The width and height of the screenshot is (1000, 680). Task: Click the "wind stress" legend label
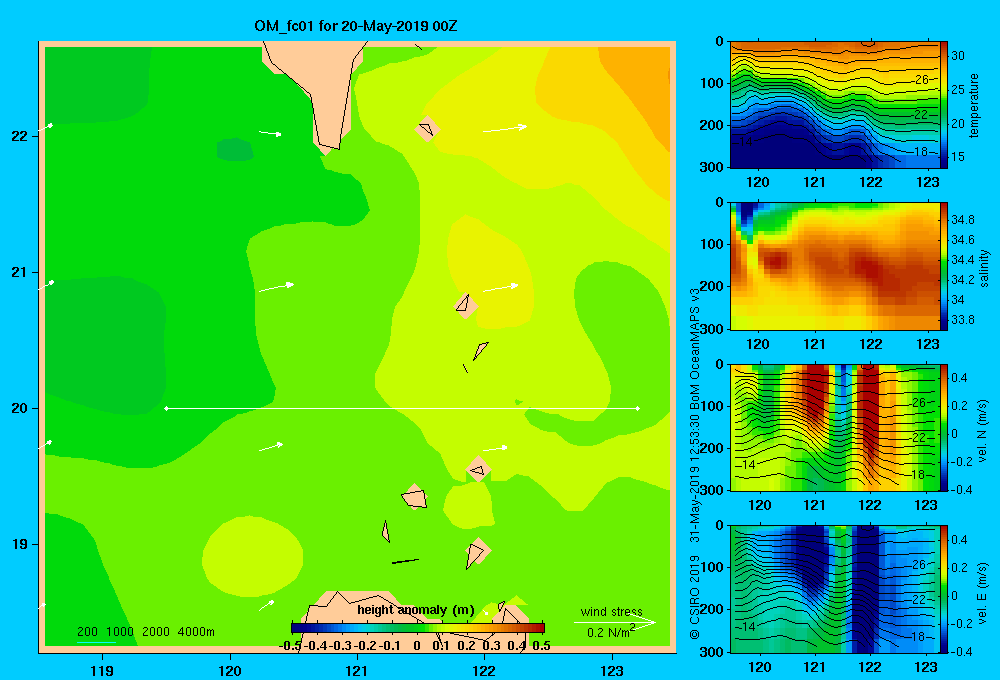[x=611, y=611]
